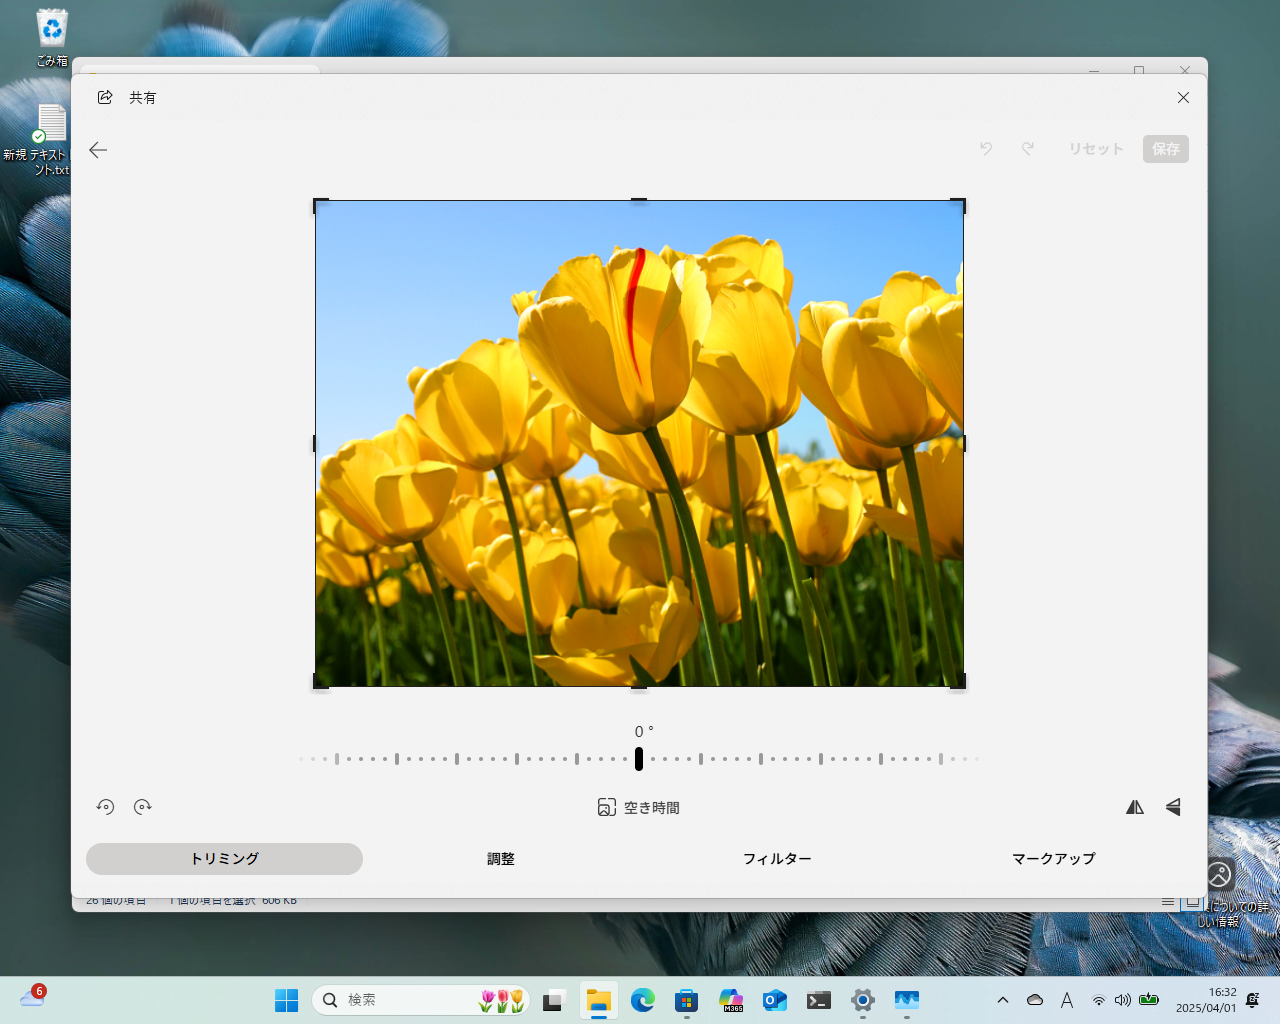
Task: Click the taskbar 検索 search box
Action: [420, 1000]
